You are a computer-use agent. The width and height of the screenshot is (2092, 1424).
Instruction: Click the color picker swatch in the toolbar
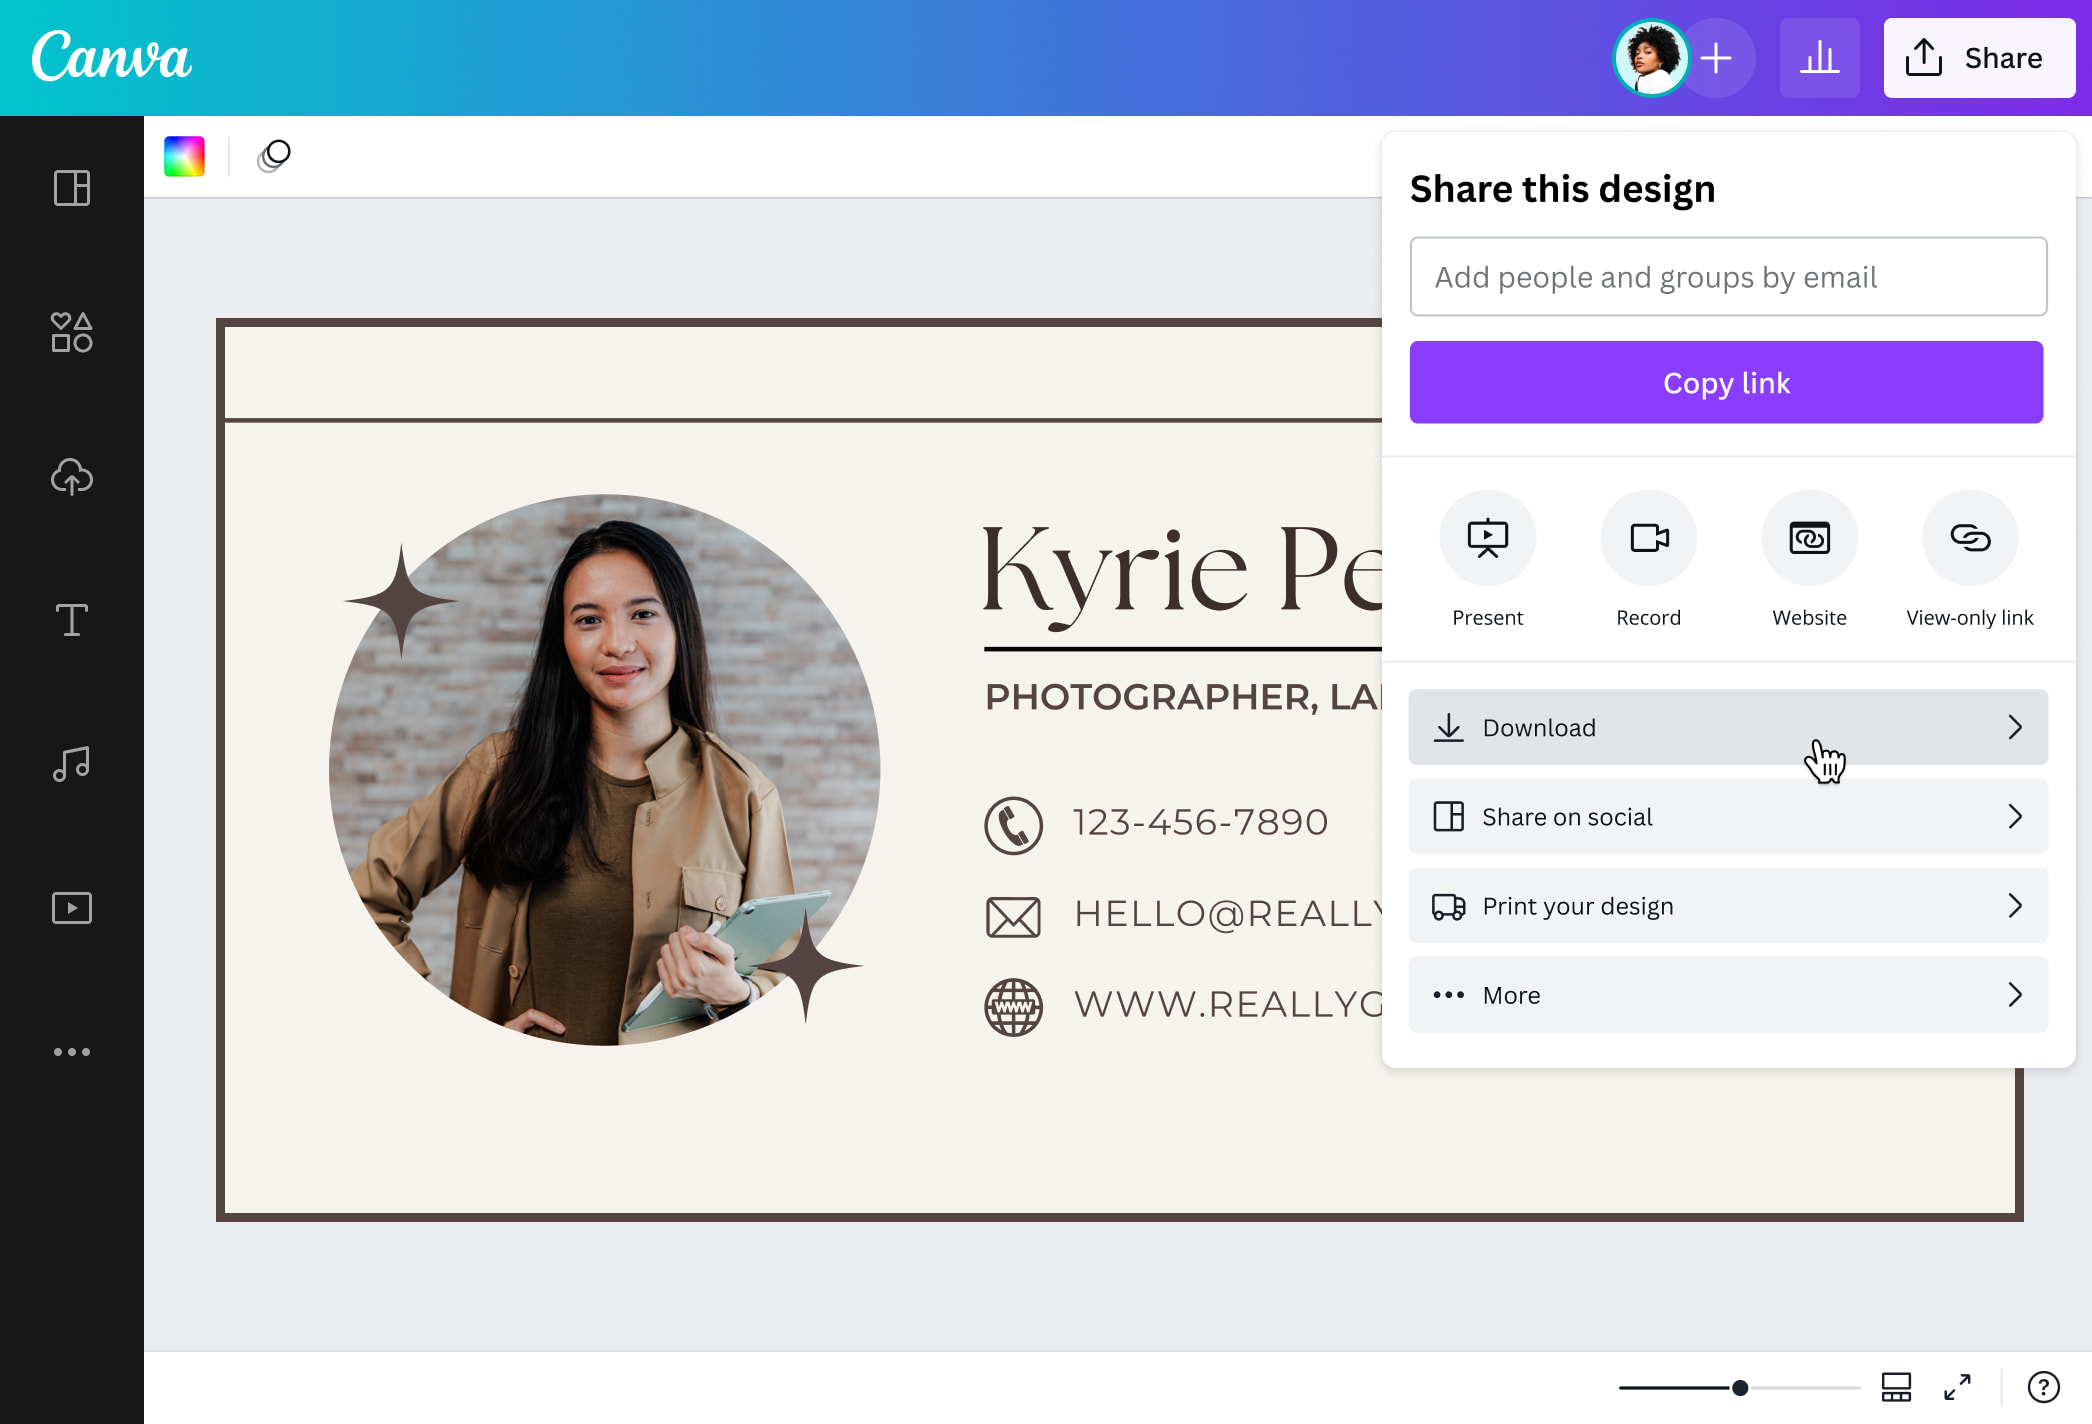tap(184, 156)
